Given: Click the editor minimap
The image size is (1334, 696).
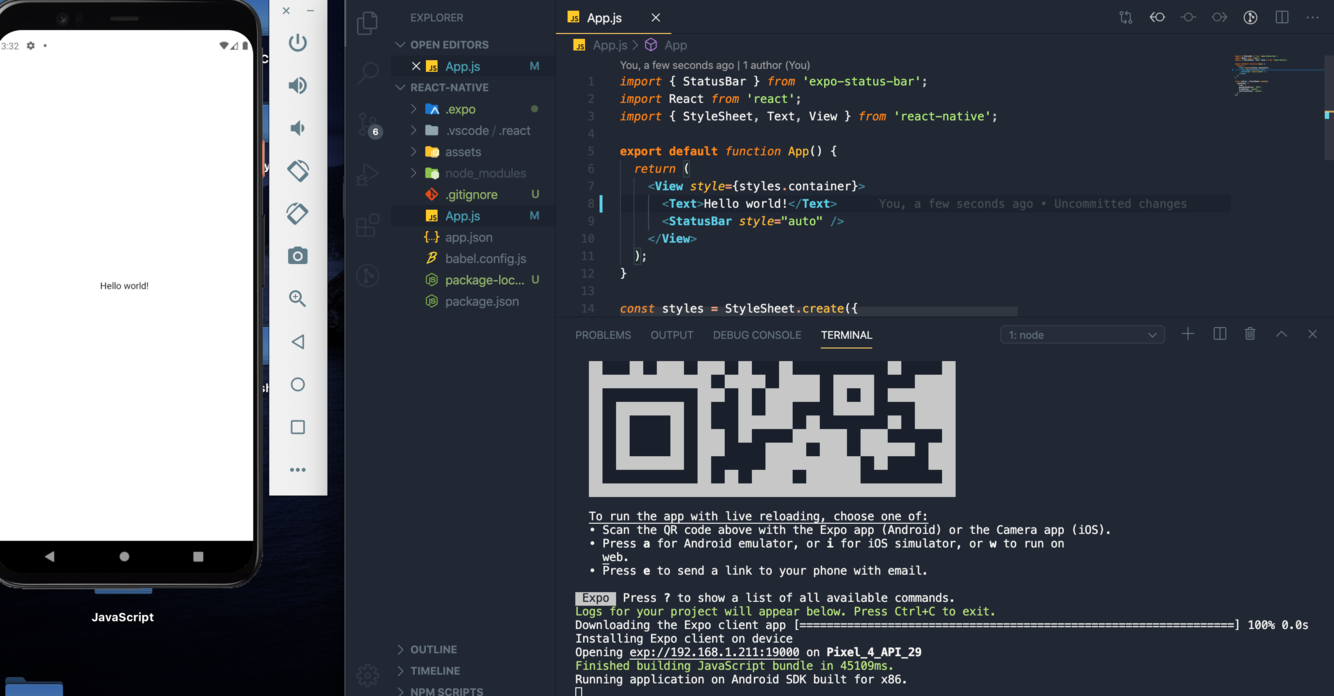Looking at the screenshot, I should click(1279, 75).
